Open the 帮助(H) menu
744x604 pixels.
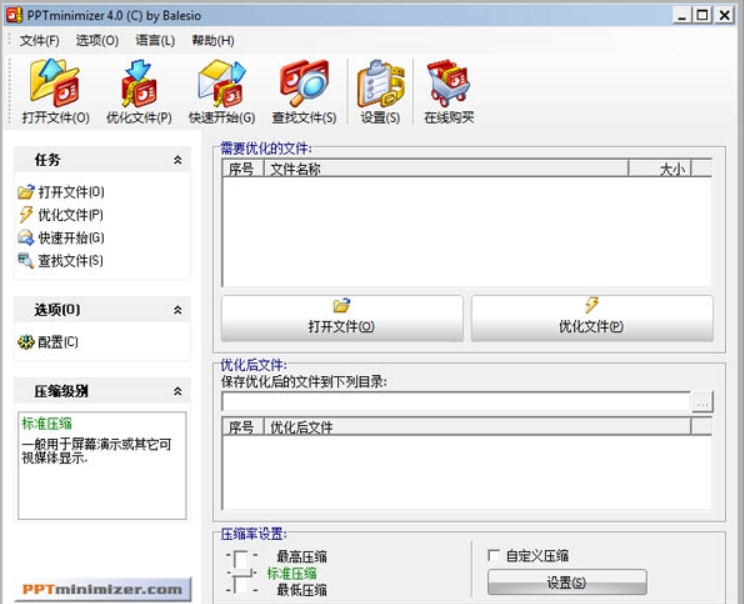tap(213, 41)
